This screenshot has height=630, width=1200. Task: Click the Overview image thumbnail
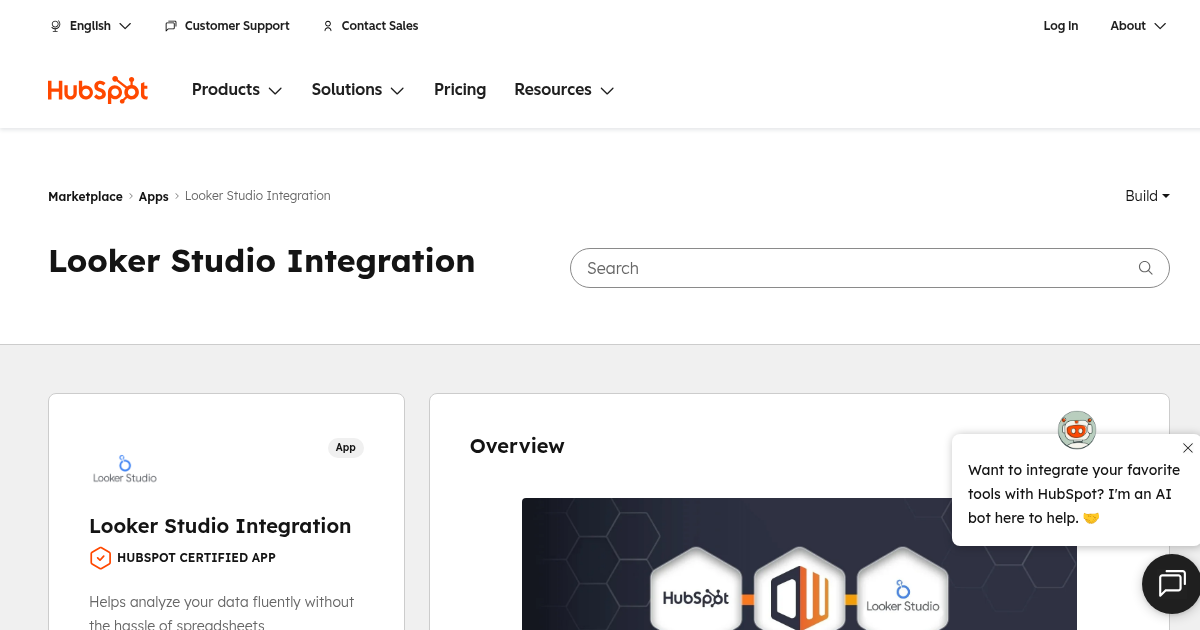[799, 564]
